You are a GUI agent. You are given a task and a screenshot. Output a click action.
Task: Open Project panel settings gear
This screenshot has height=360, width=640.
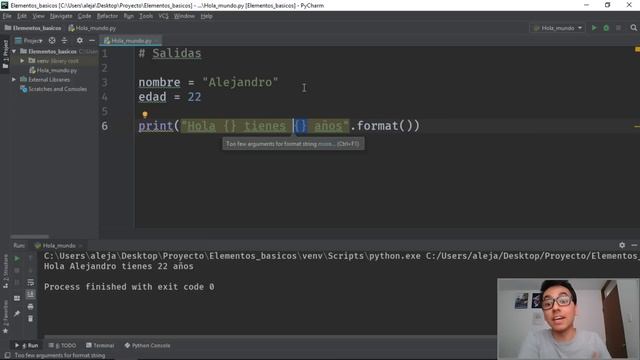pyautogui.click(x=80, y=40)
